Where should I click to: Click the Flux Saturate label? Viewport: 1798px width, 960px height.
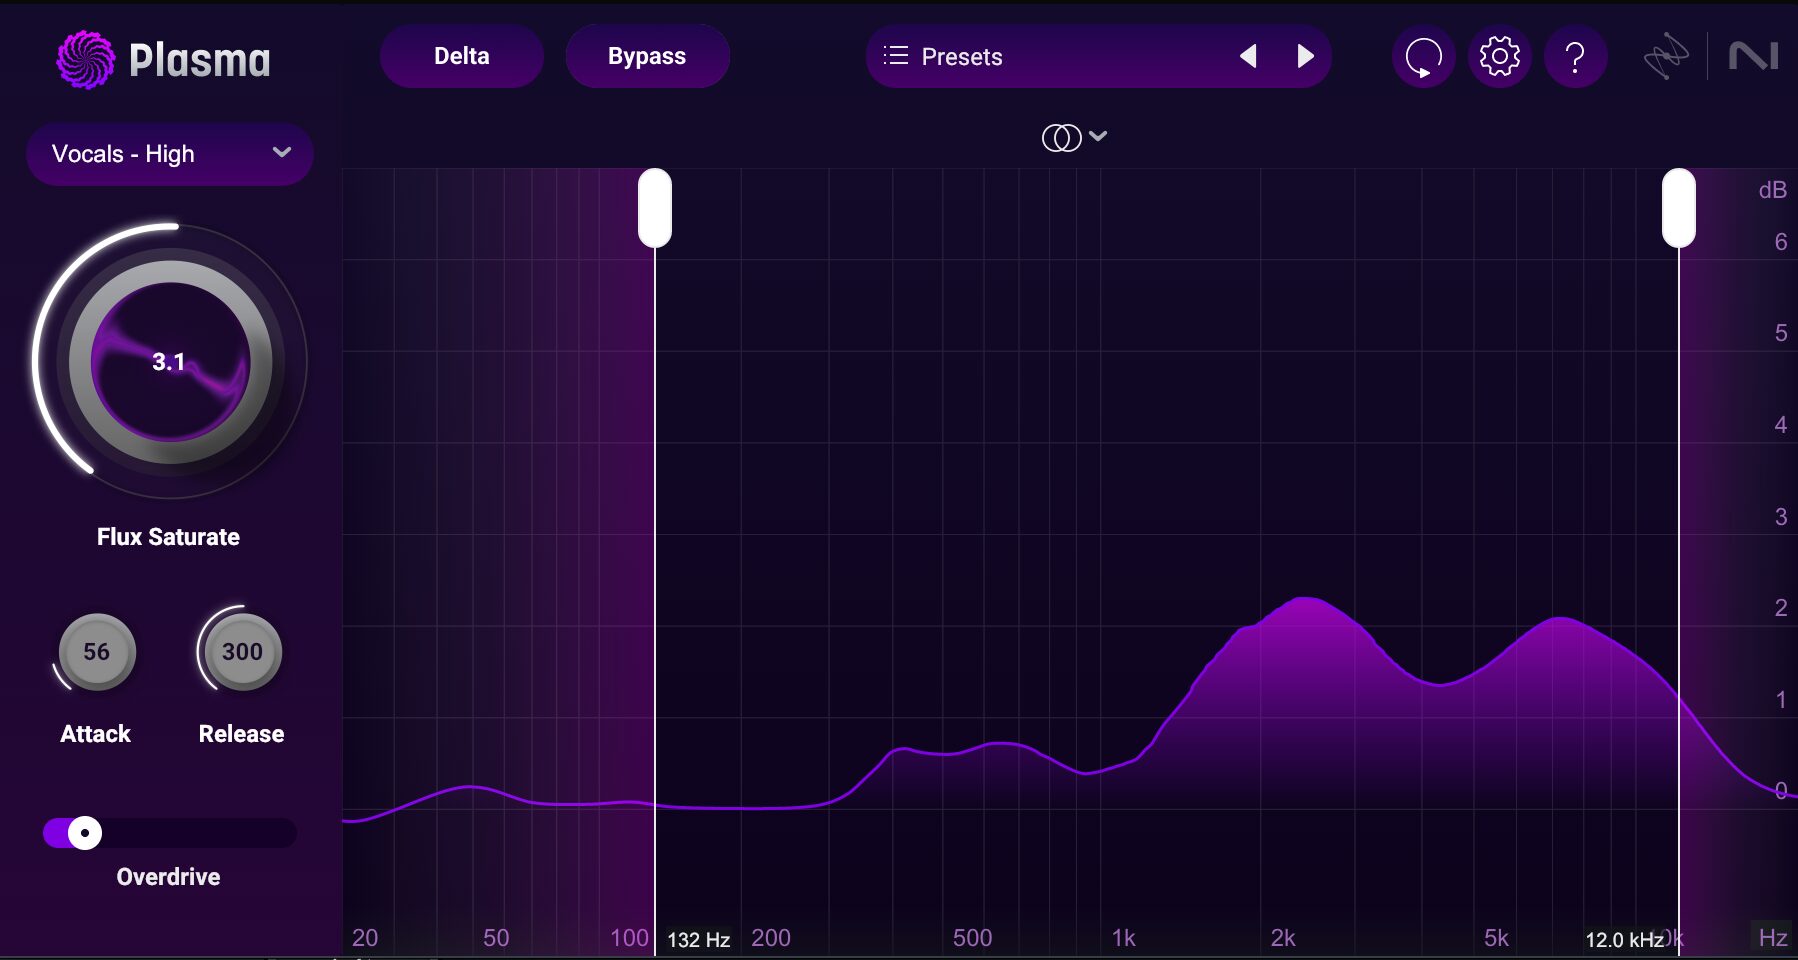pyautogui.click(x=168, y=537)
